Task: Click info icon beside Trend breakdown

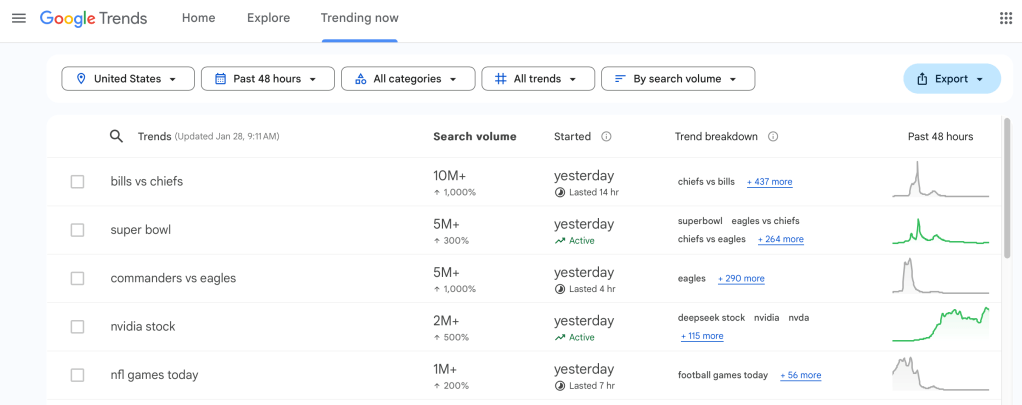Action: (x=773, y=137)
